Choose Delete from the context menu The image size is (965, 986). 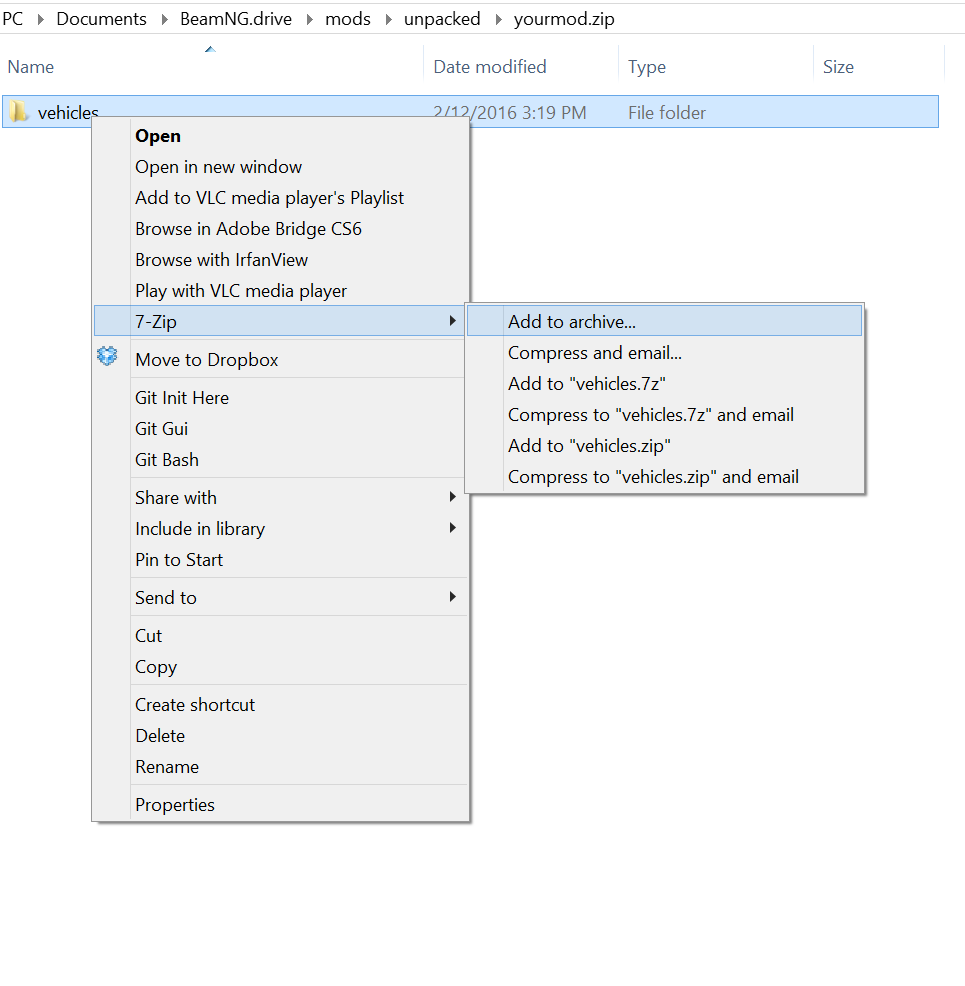point(280,736)
